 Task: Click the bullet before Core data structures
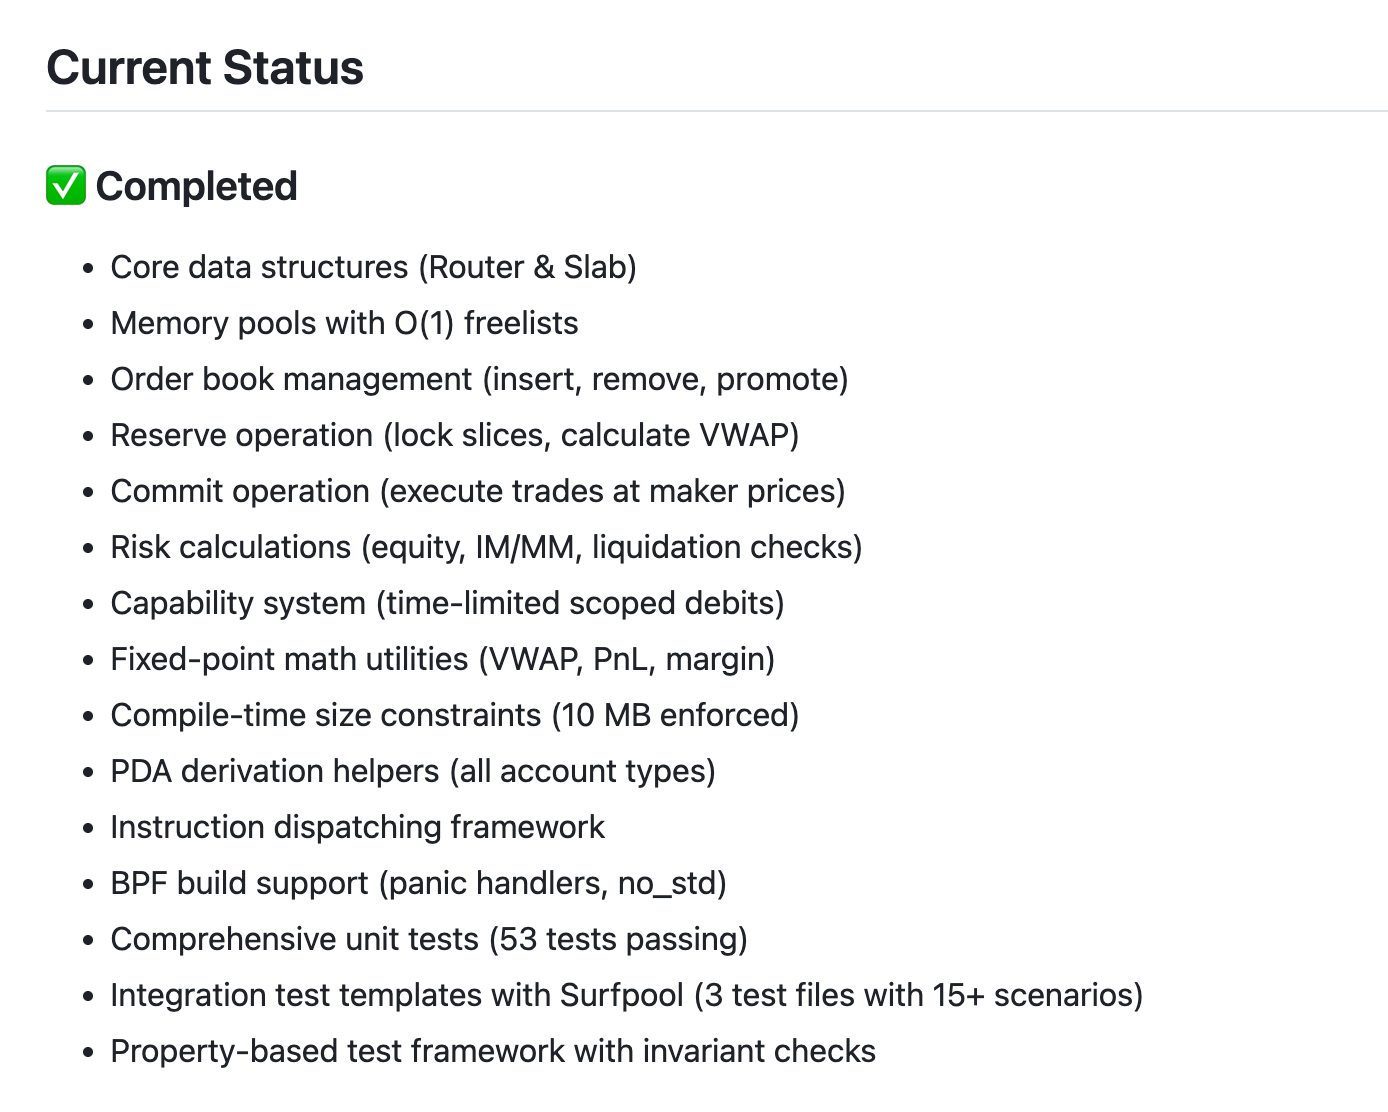tap(89, 269)
